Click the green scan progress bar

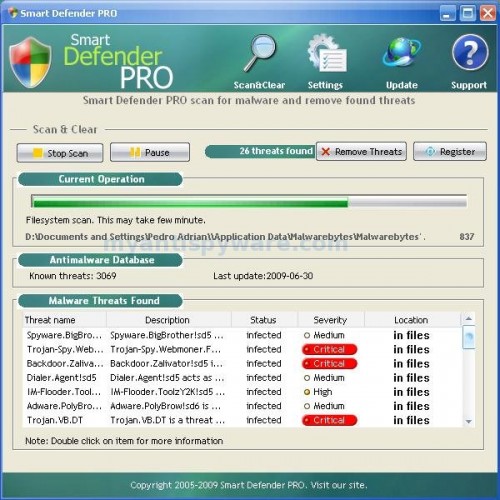(249, 201)
